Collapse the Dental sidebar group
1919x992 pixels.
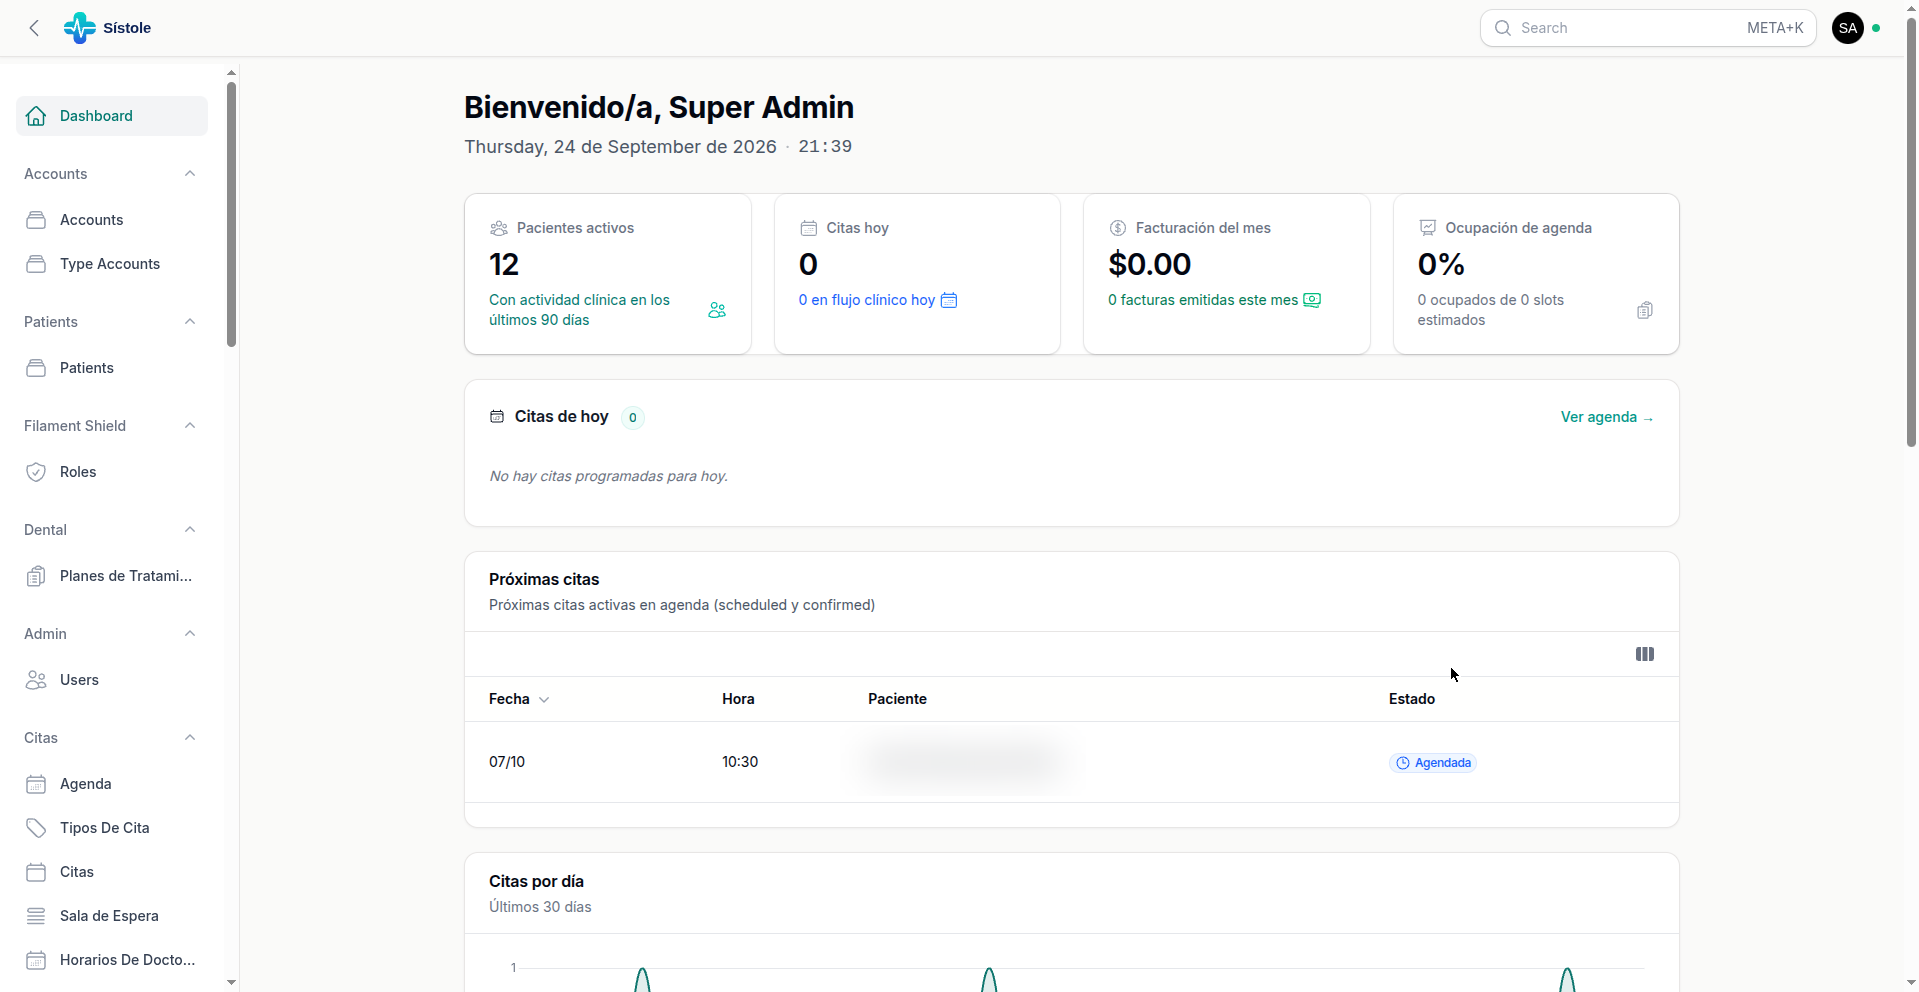190,530
